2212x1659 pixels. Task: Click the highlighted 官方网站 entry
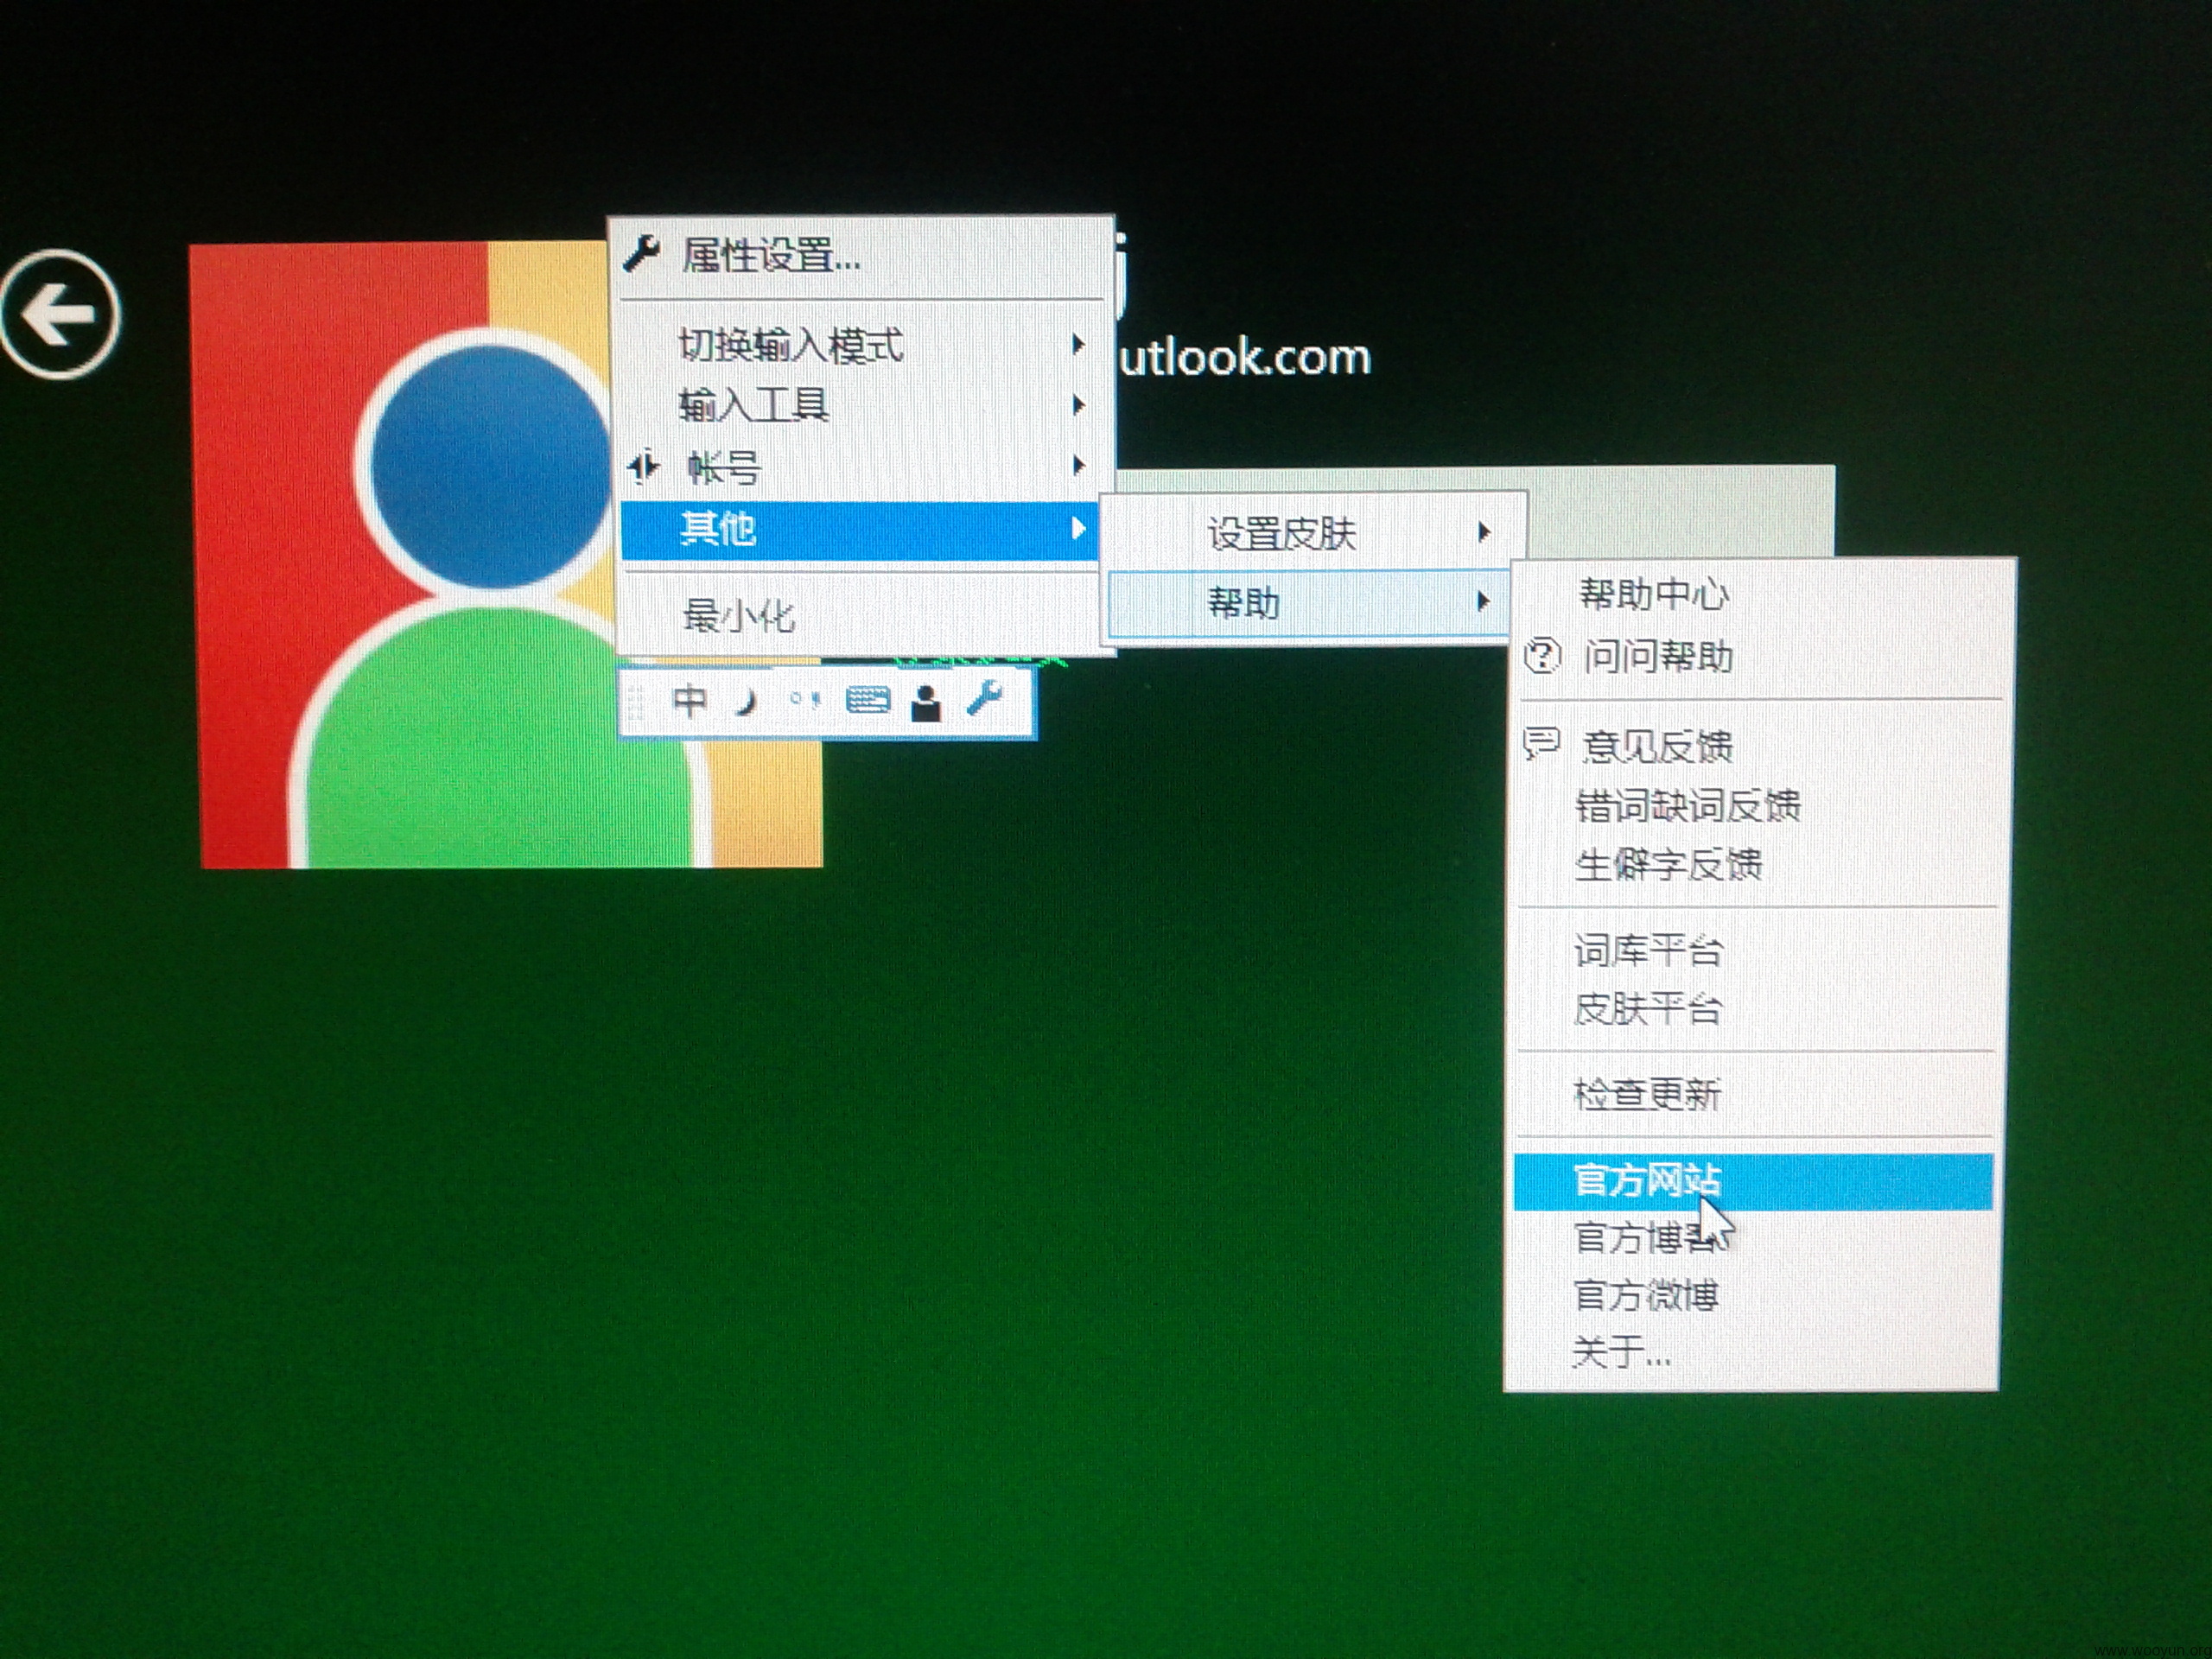(1753, 1182)
